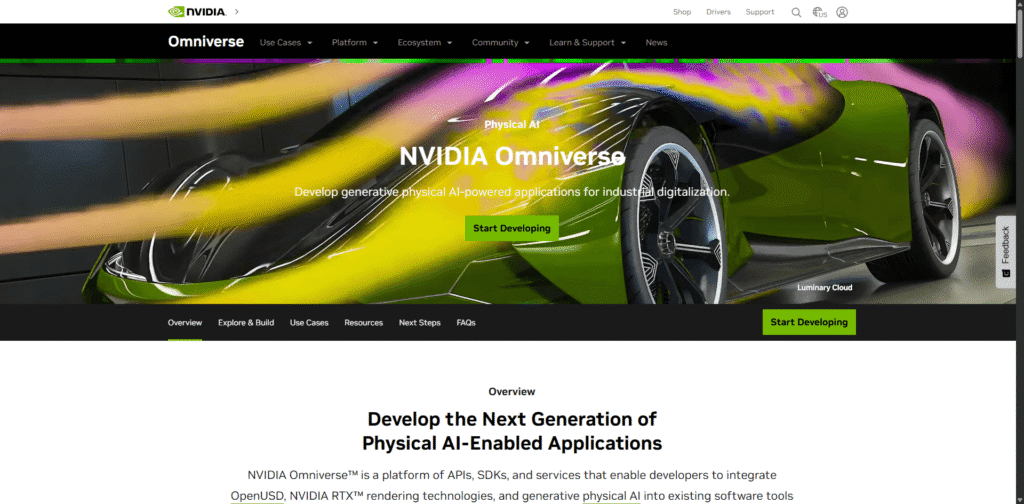
Task: Expand the Learn & Support dropdown menu
Action: pyautogui.click(x=587, y=42)
